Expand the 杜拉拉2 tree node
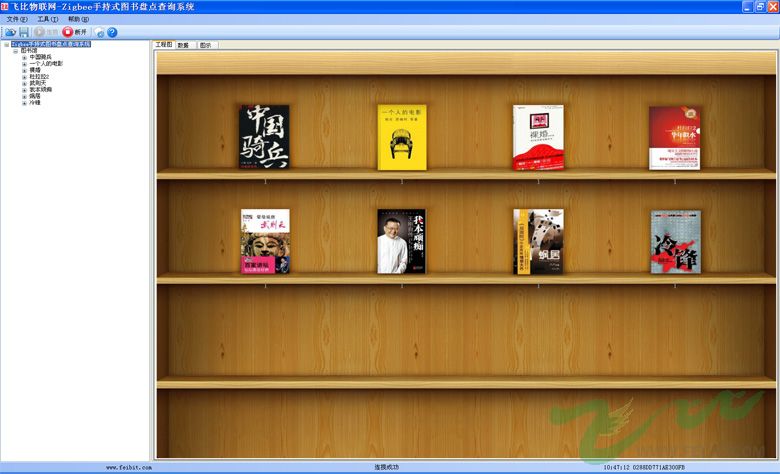Screen dimensions: 780x474 click(x=24, y=77)
